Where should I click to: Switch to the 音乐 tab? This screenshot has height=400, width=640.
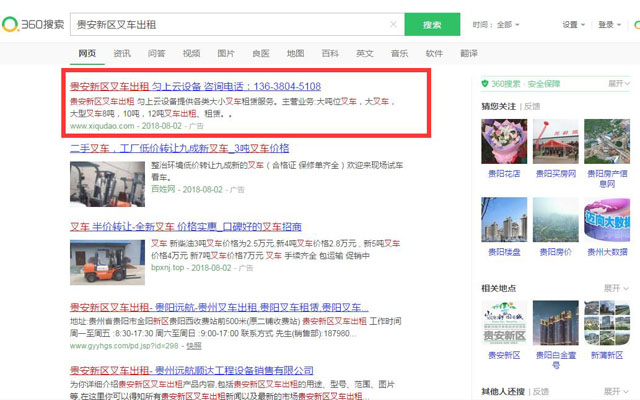click(x=400, y=53)
